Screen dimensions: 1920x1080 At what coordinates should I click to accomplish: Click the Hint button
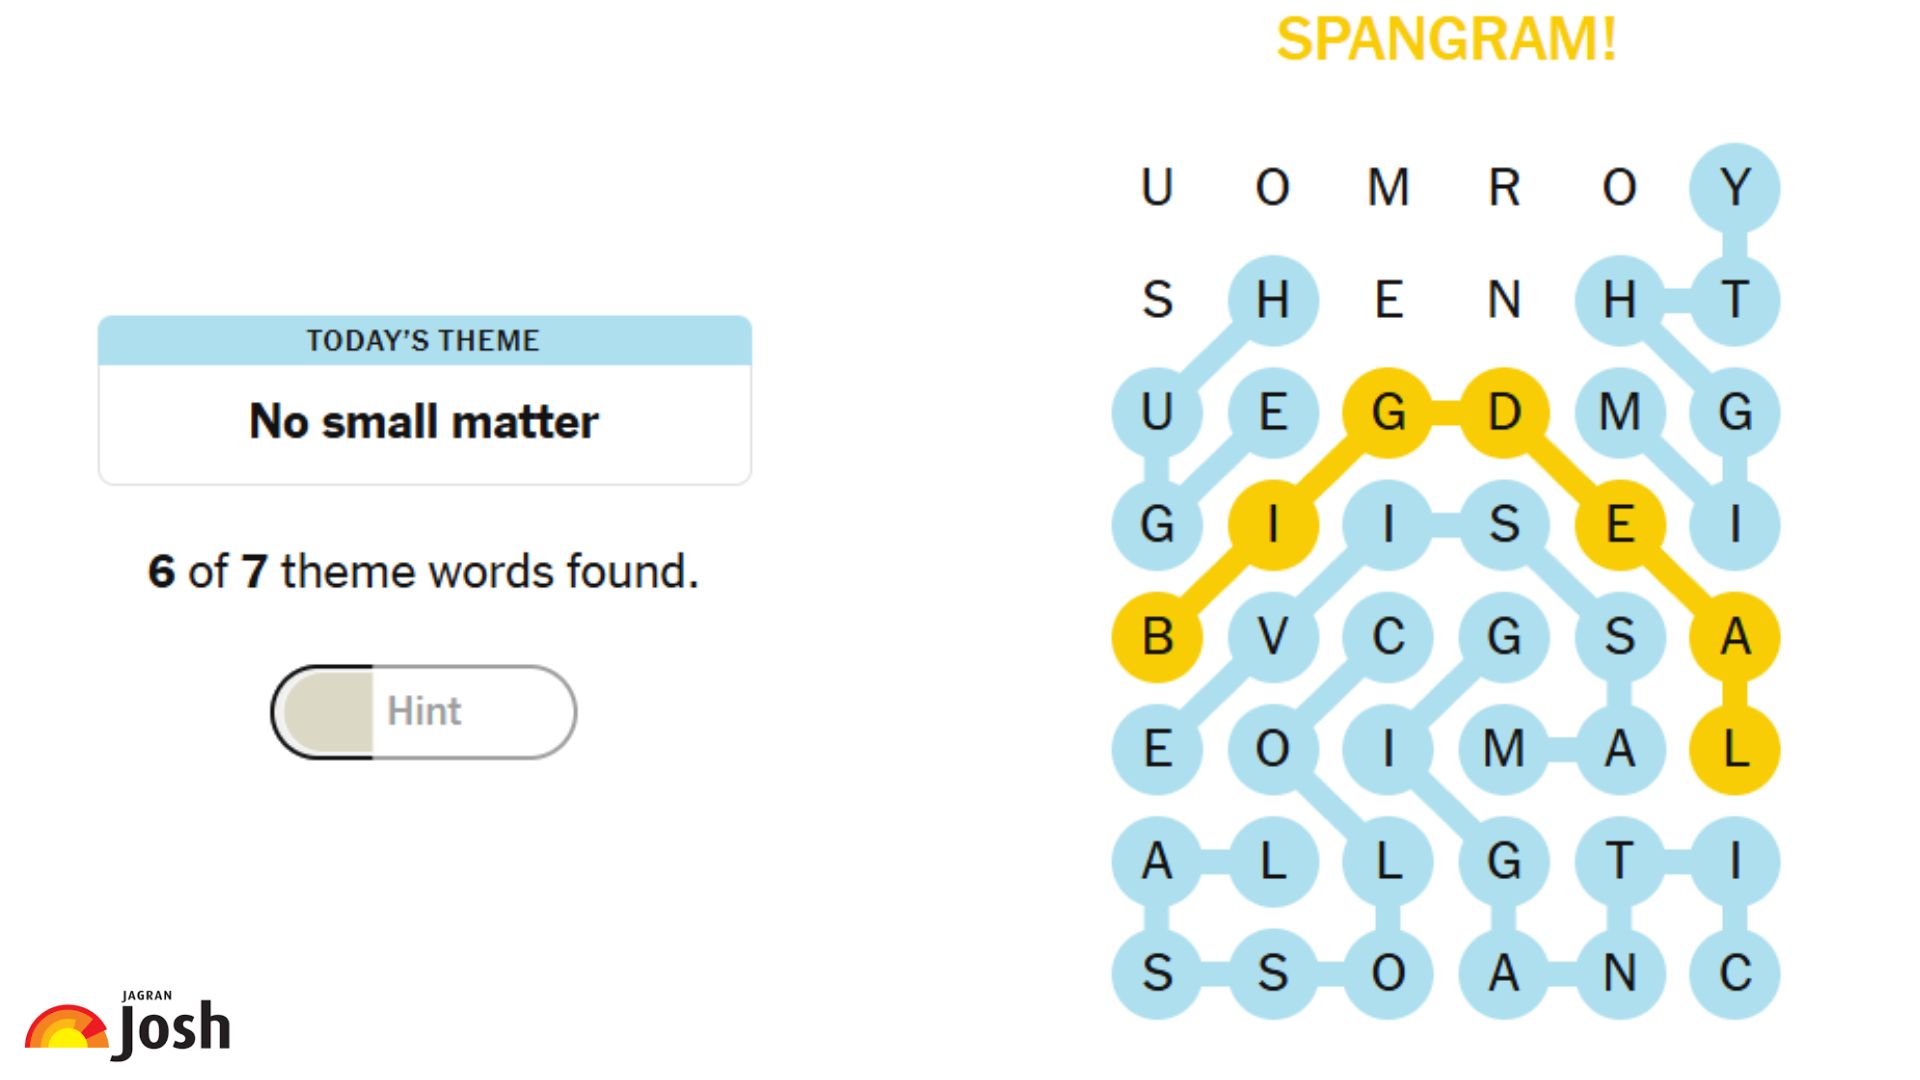[x=424, y=712]
